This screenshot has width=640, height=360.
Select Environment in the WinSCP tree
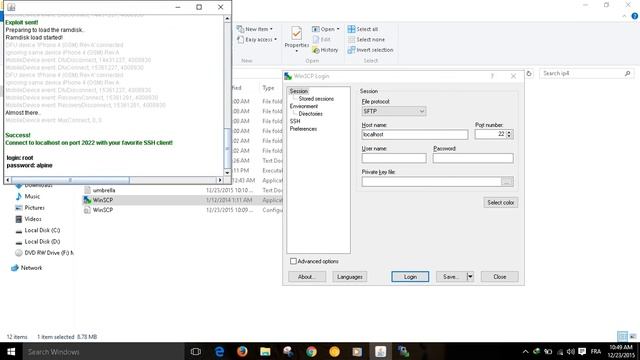[x=304, y=106]
